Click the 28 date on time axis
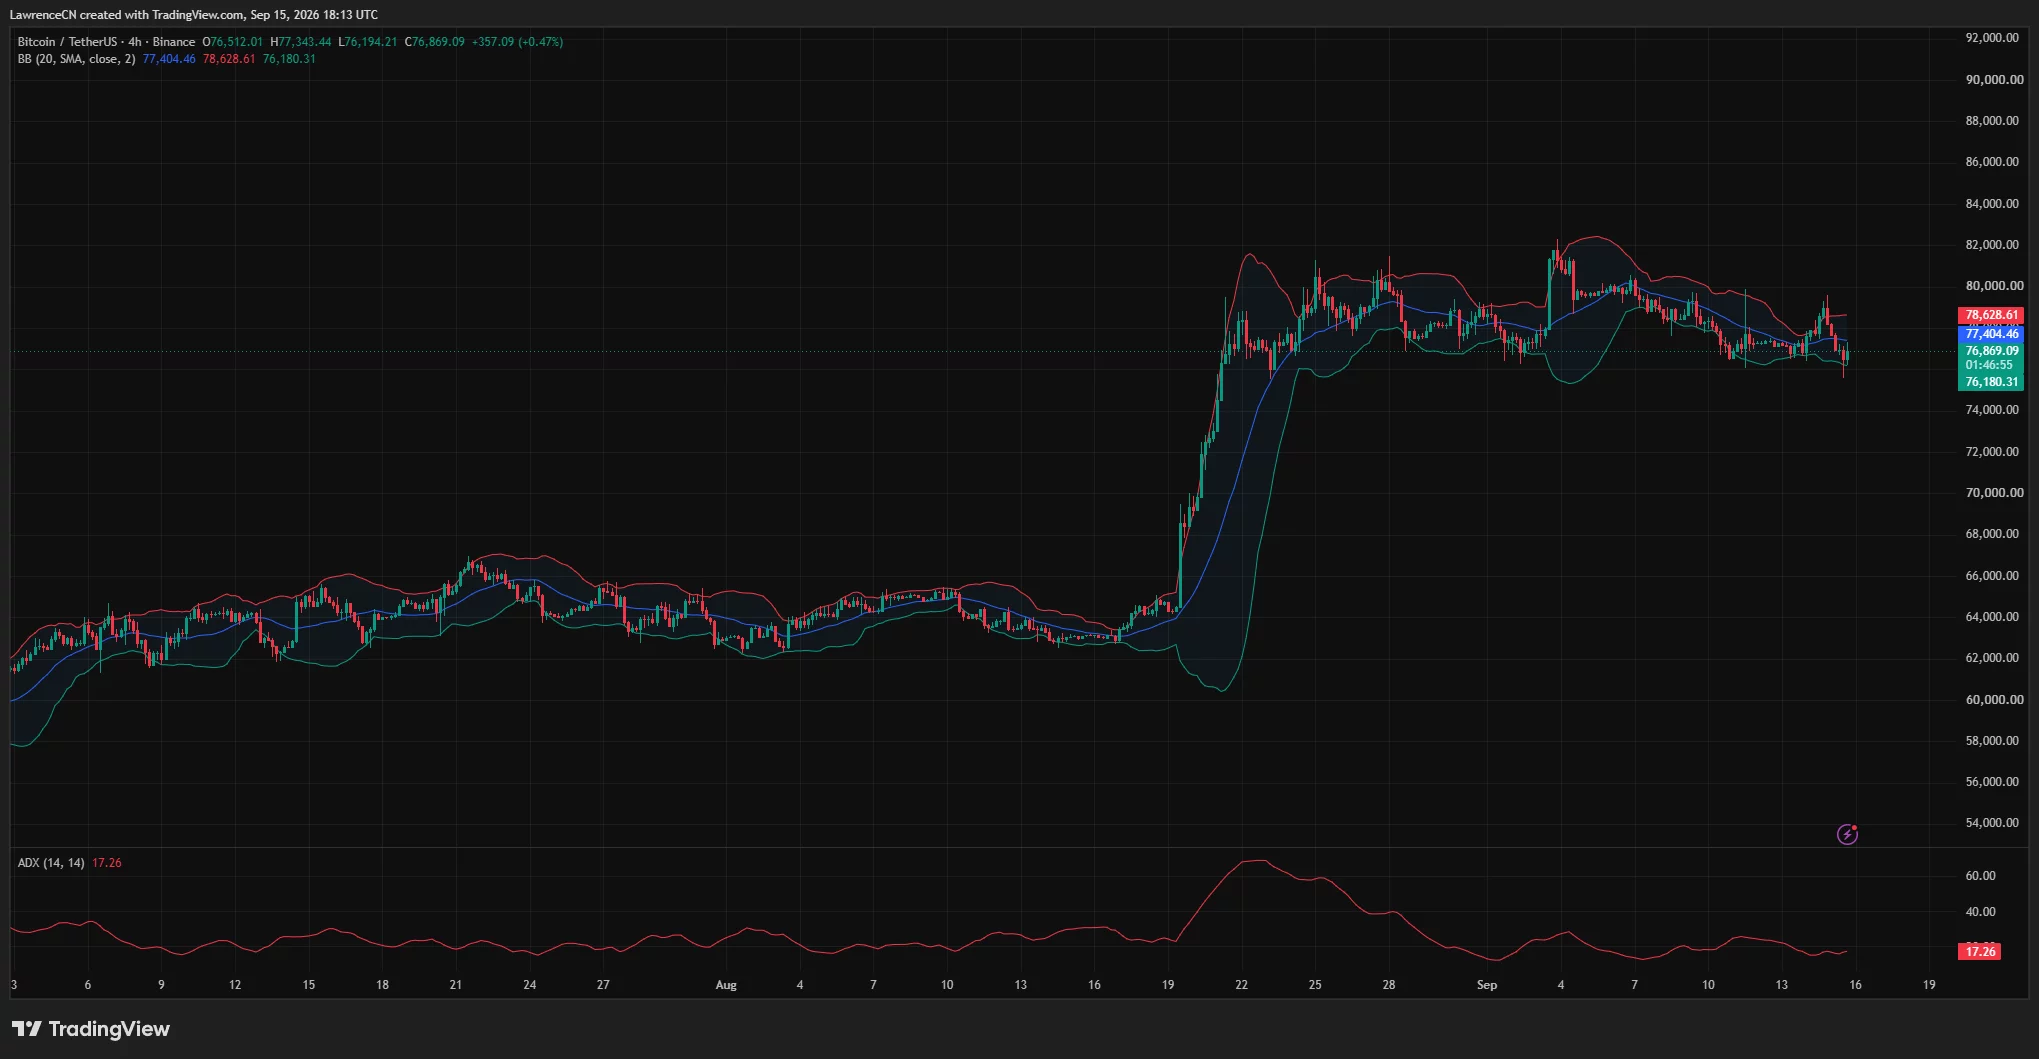This screenshot has width=2039, height=1059. [1389, 985]
